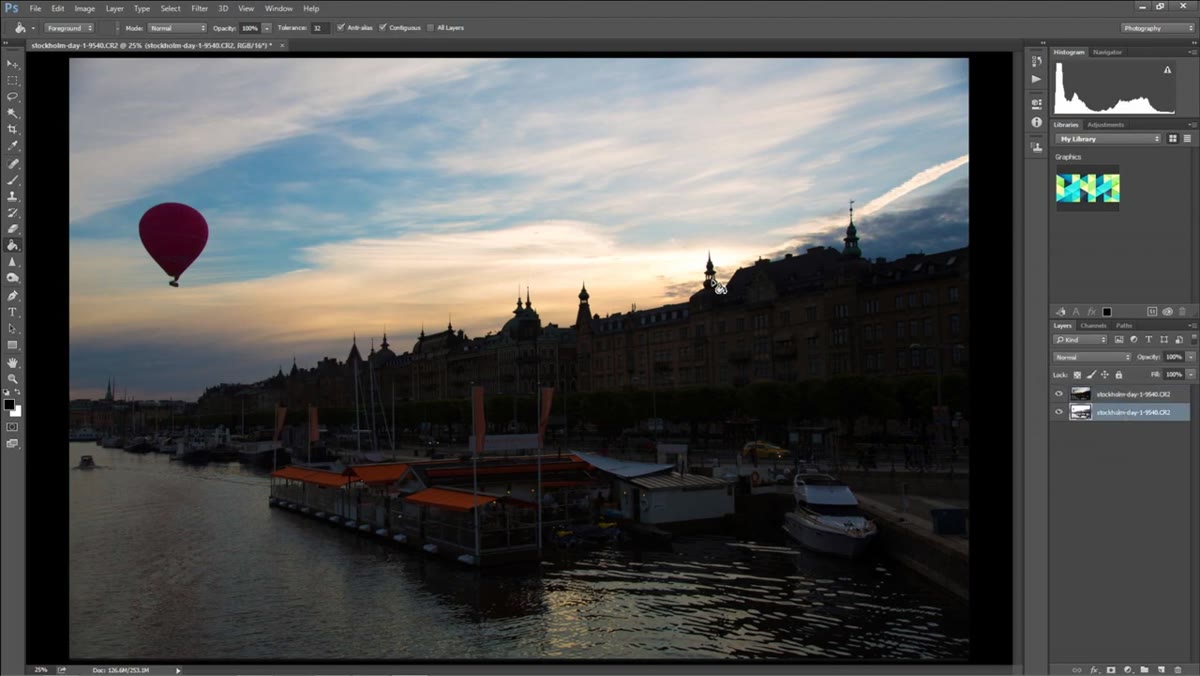Viewport: 1200px width, 676px height.
Task: Open the Filter menu
Action: click(200, 8)
